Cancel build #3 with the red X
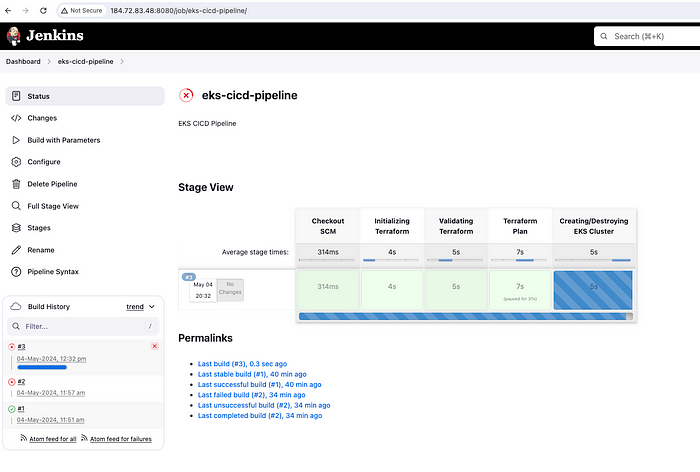The image size is (700, 472). (x=154, y=346)
